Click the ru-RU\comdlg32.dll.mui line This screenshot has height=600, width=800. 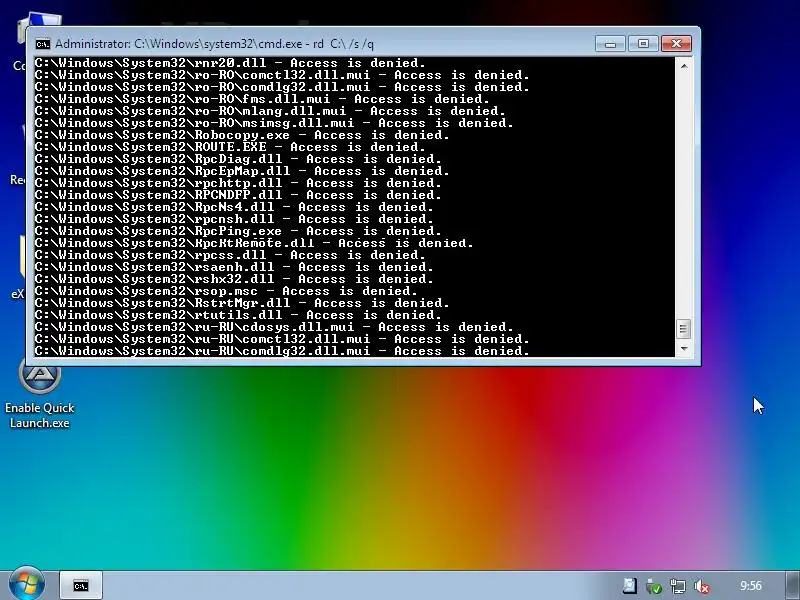[x=282, y=351]
